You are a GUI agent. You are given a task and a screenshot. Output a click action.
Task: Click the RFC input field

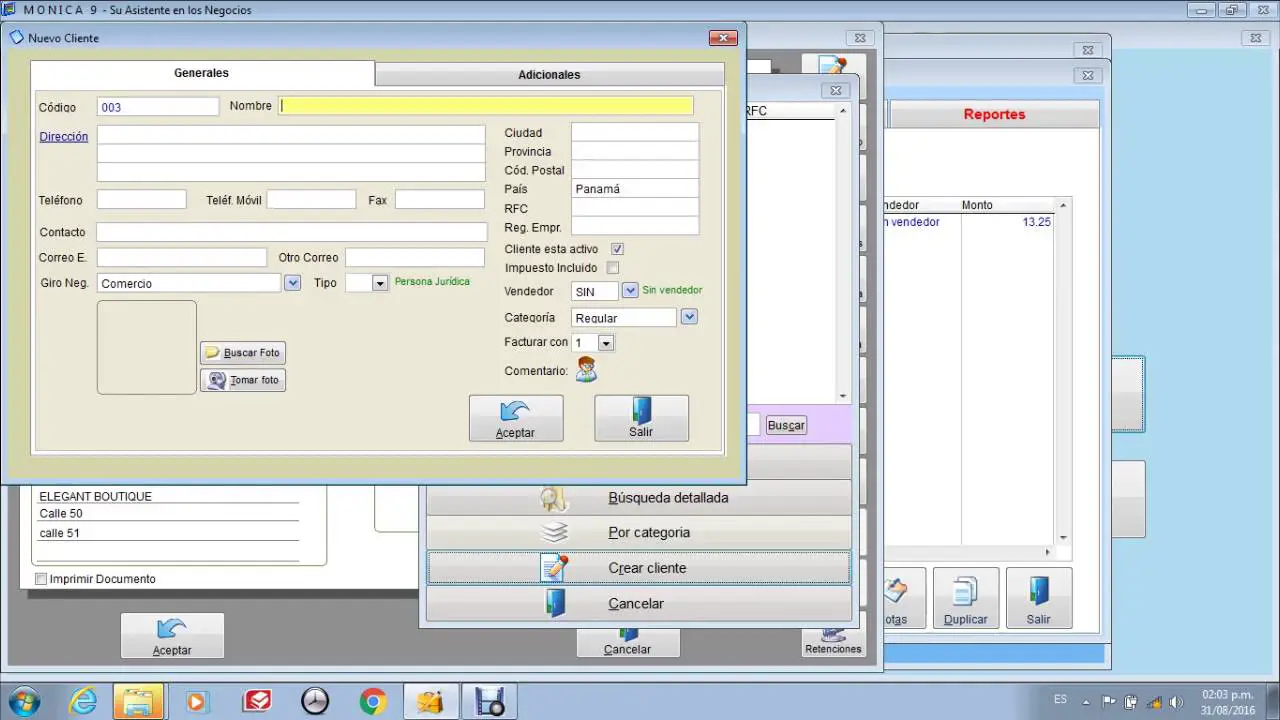tap(635, 208)
